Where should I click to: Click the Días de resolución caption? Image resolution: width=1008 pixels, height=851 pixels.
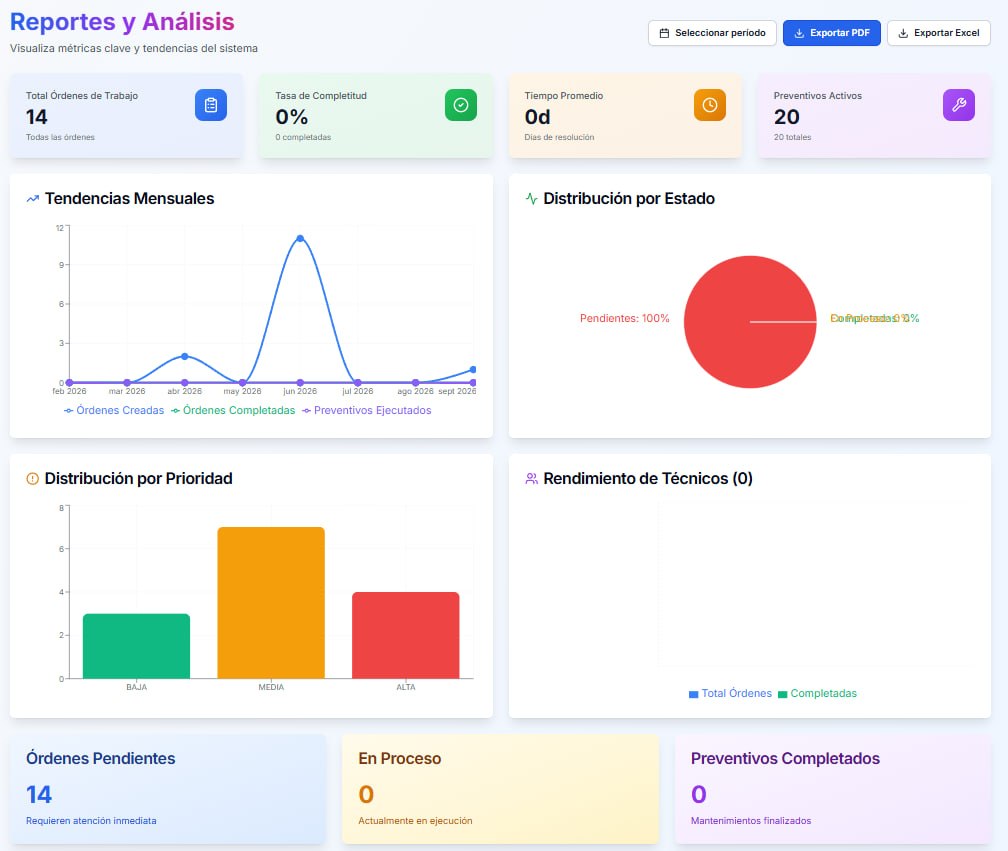coord(559,137)
